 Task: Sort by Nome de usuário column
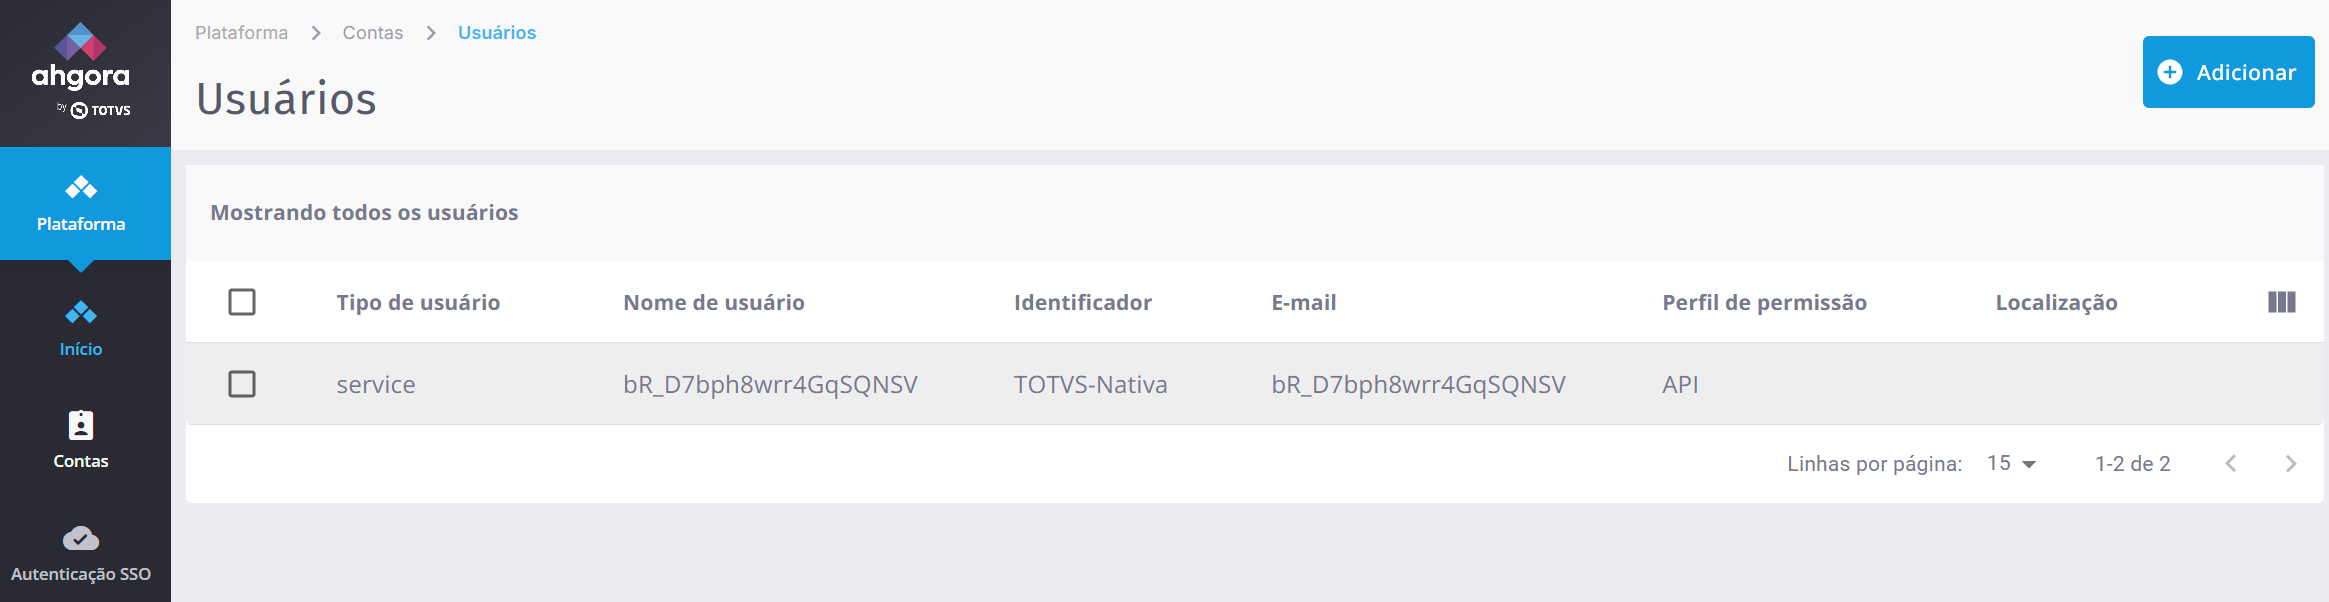click(714, 302)
